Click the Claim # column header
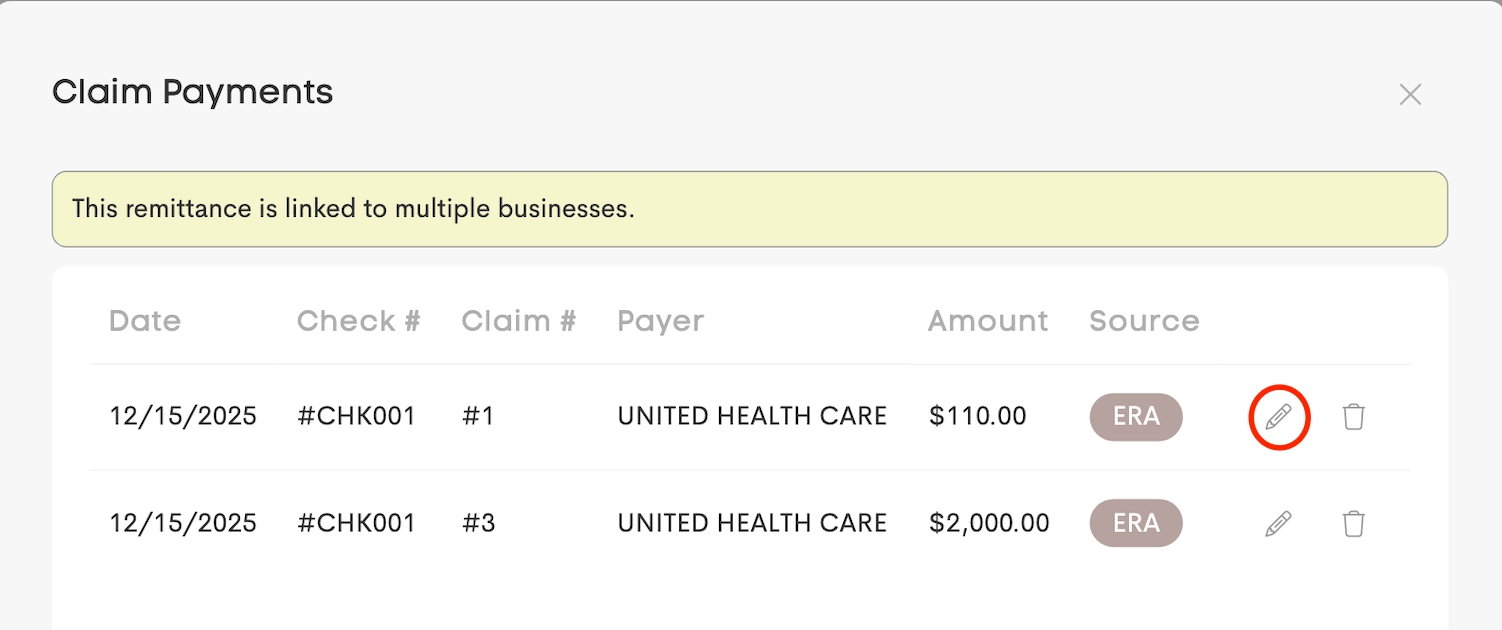1502x630 pixels. (519, 321)
